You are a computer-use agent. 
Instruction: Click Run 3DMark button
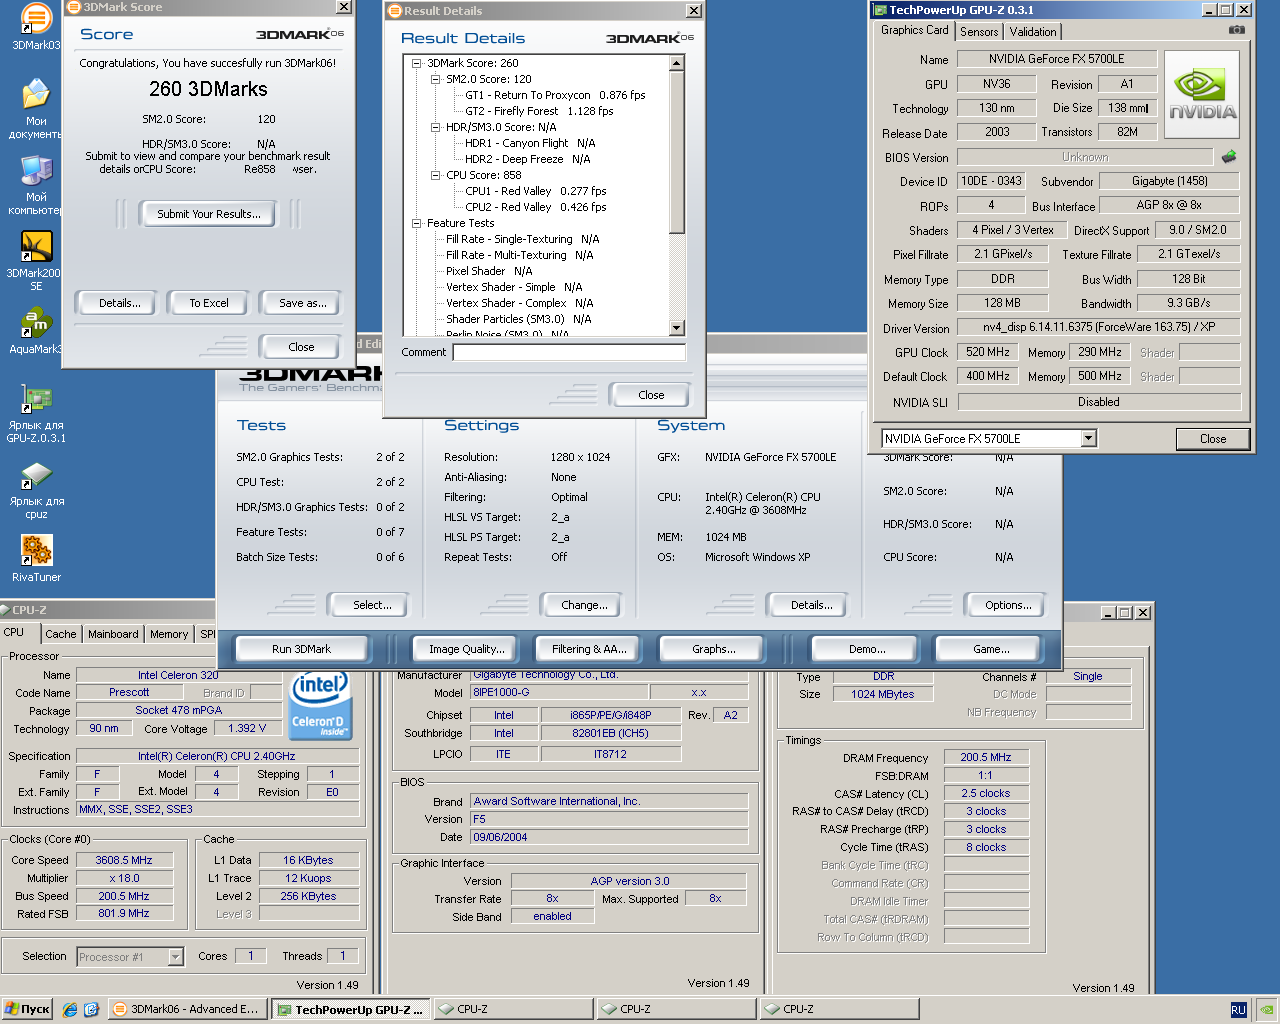tap(301, 649)
